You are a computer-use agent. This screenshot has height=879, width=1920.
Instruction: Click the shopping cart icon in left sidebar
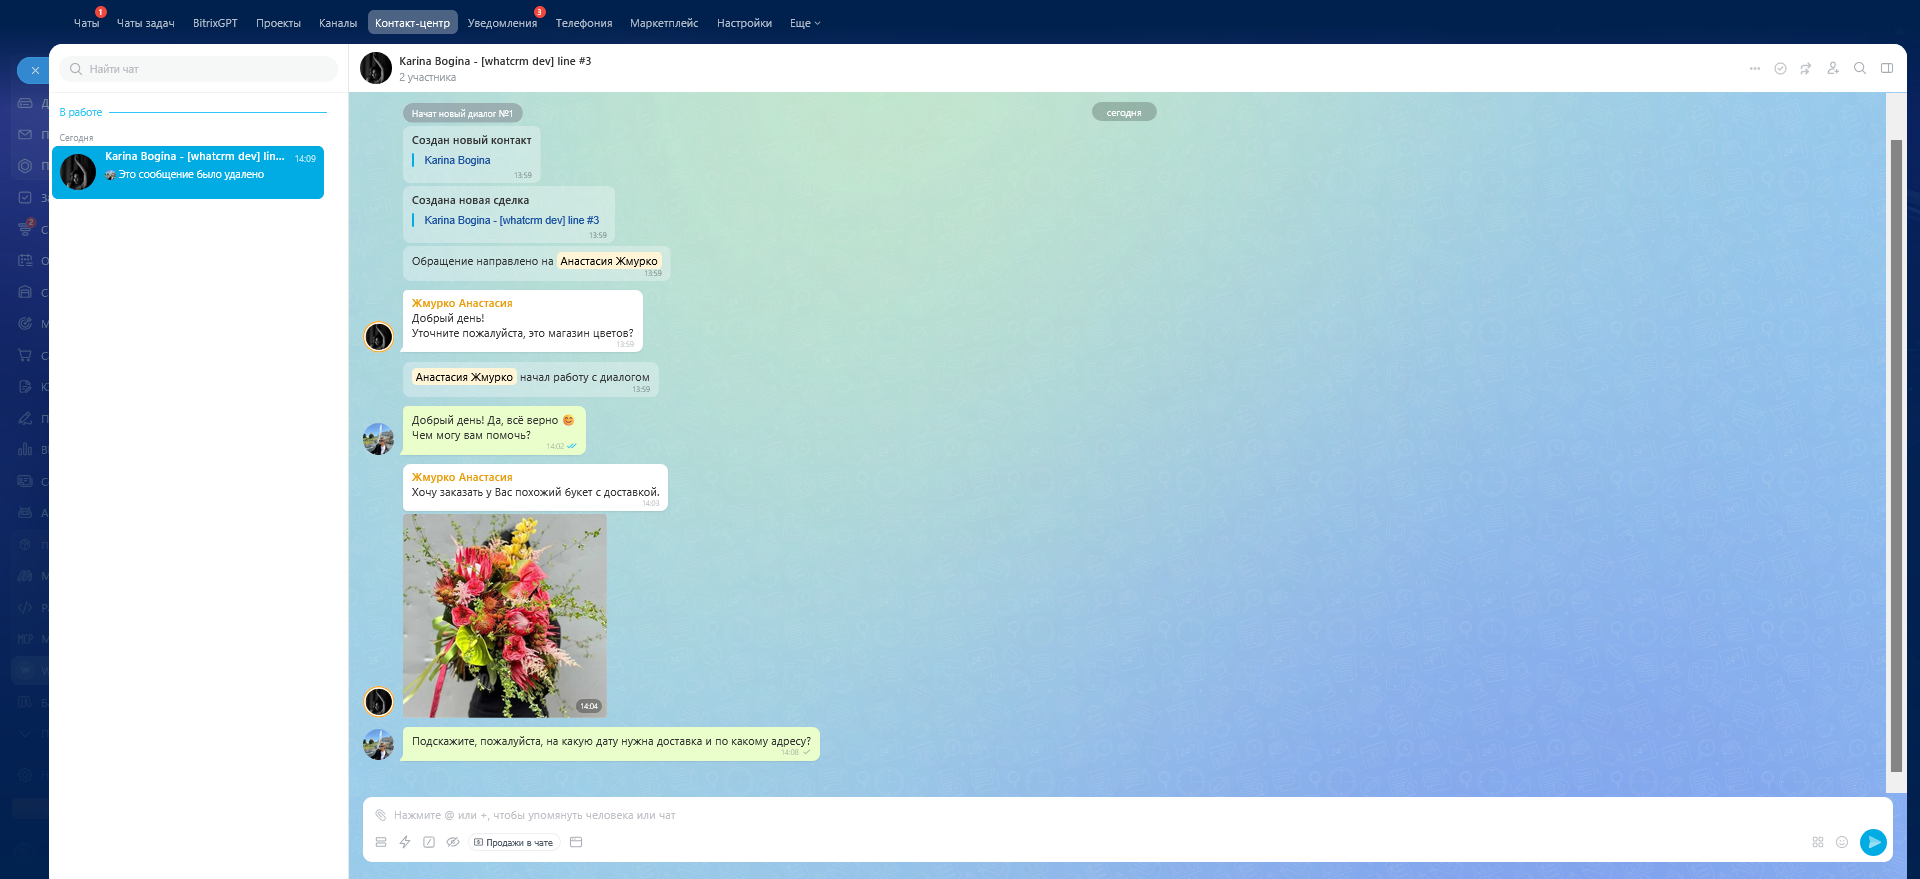point(25,355)
